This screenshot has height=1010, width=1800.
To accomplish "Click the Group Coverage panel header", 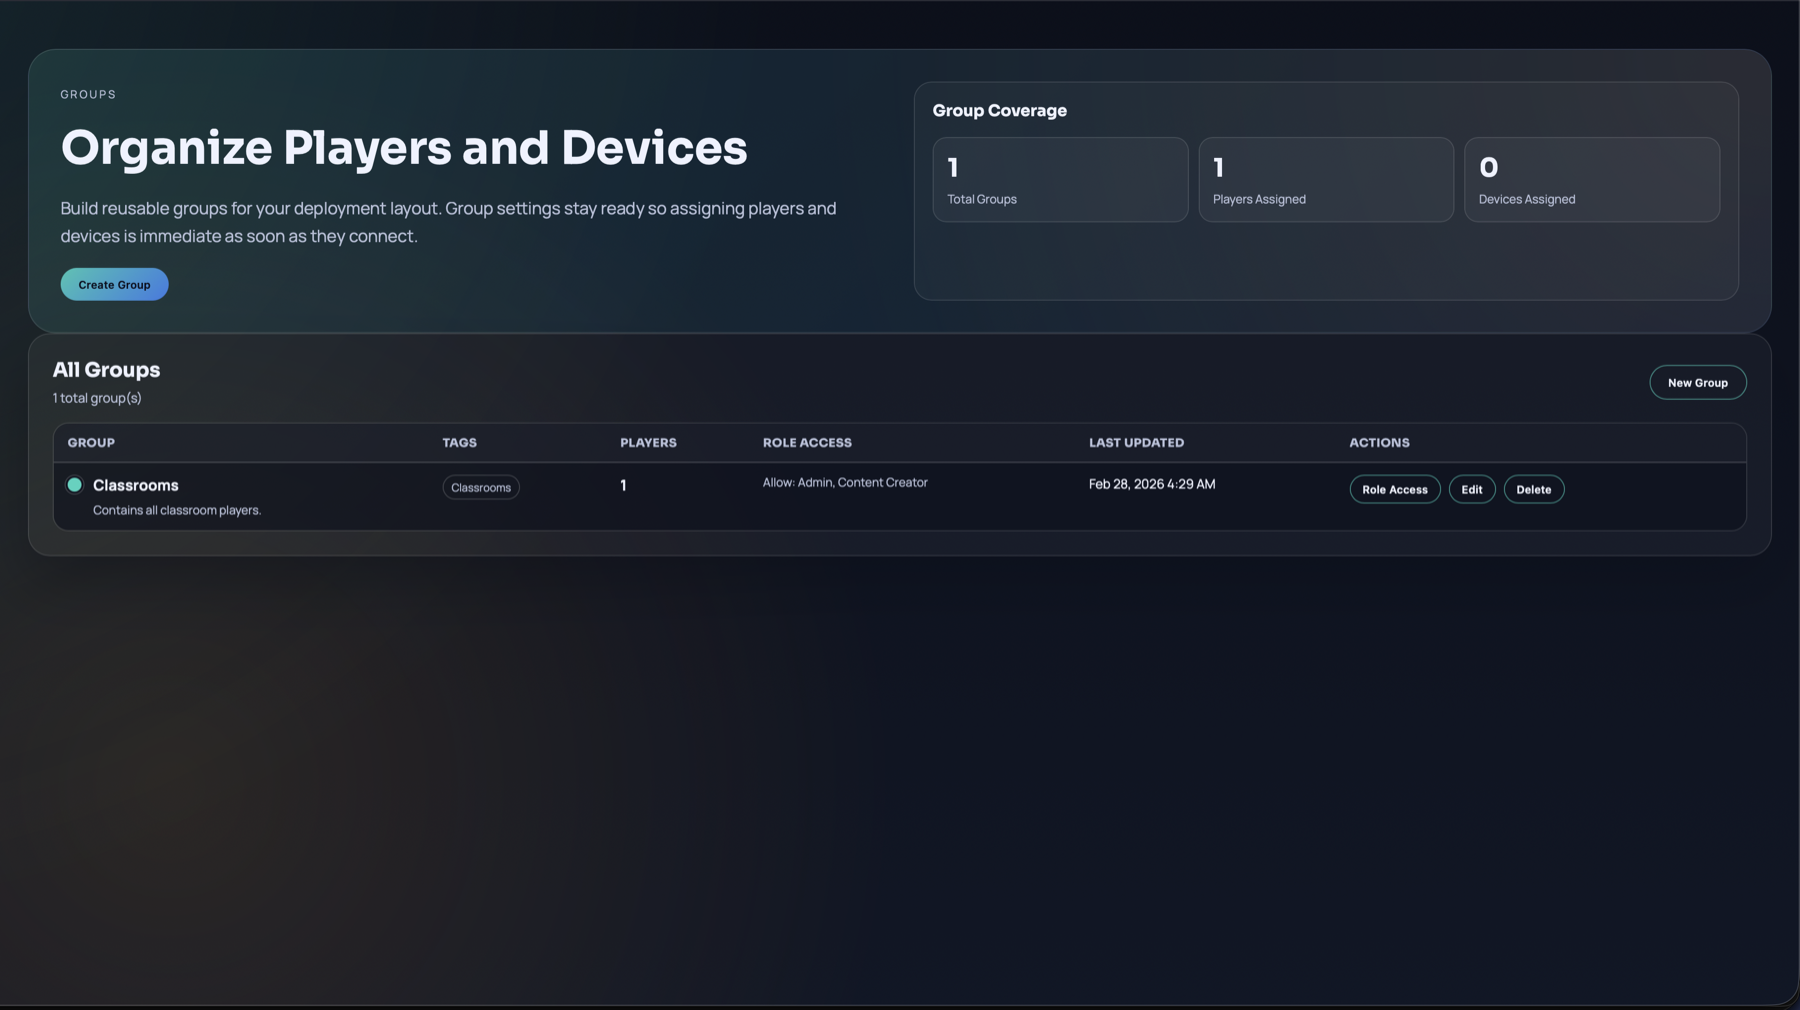I will point(1000,110).
